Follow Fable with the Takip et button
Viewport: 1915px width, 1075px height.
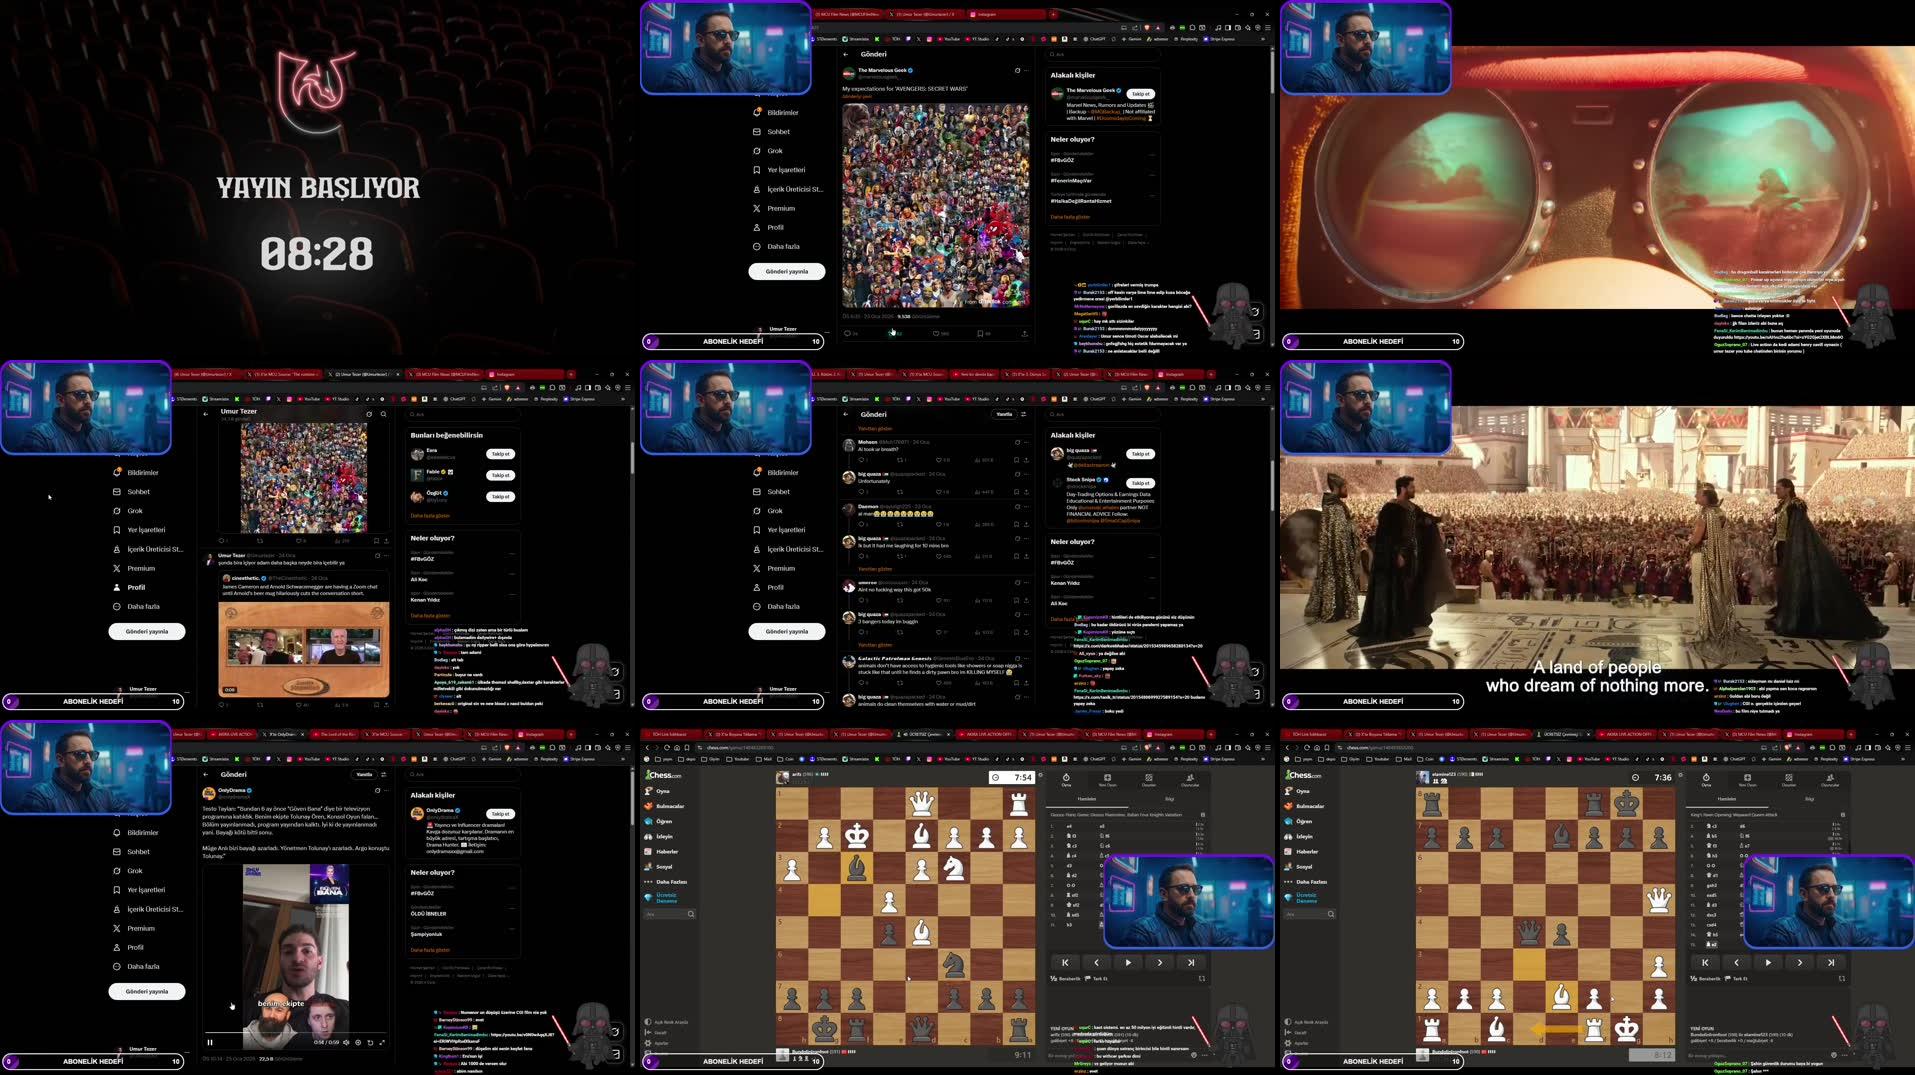coord(499,475)
